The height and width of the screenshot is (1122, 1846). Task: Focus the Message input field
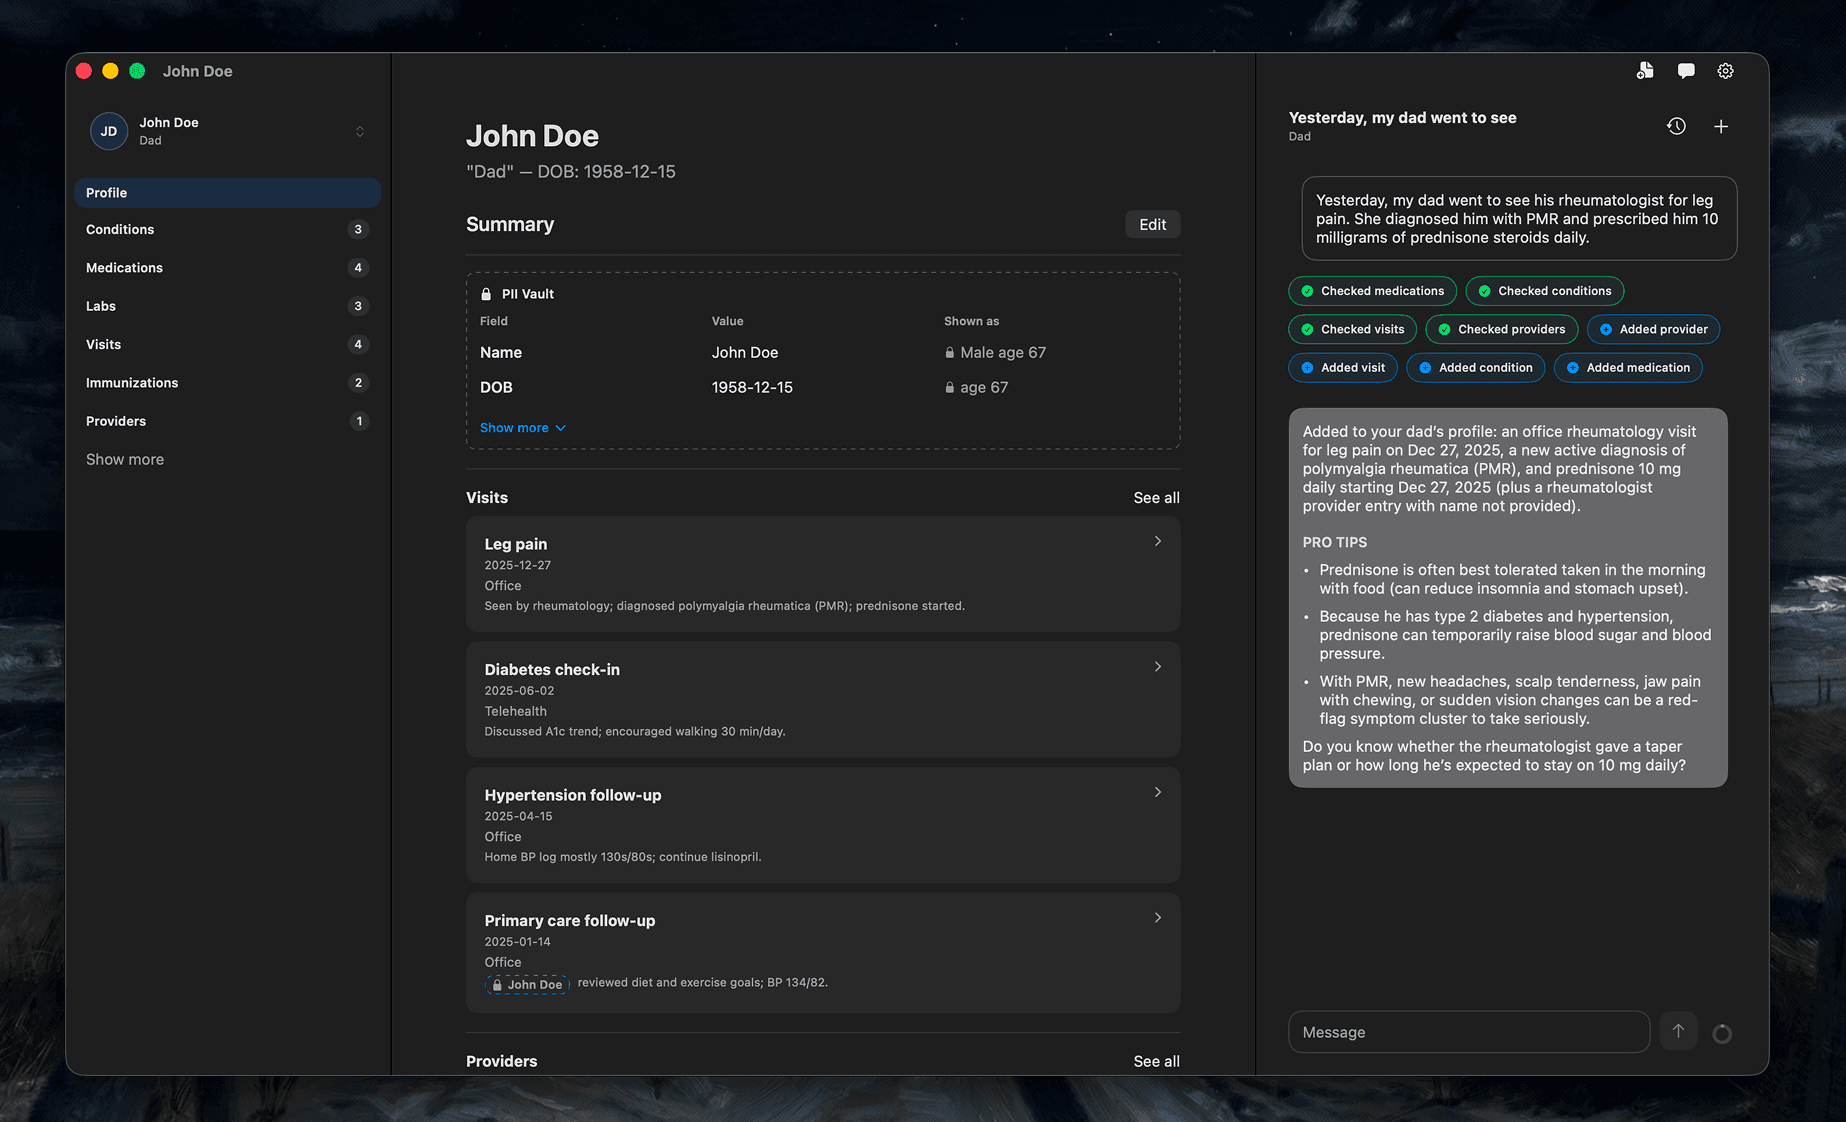tap(1468, 1032)
